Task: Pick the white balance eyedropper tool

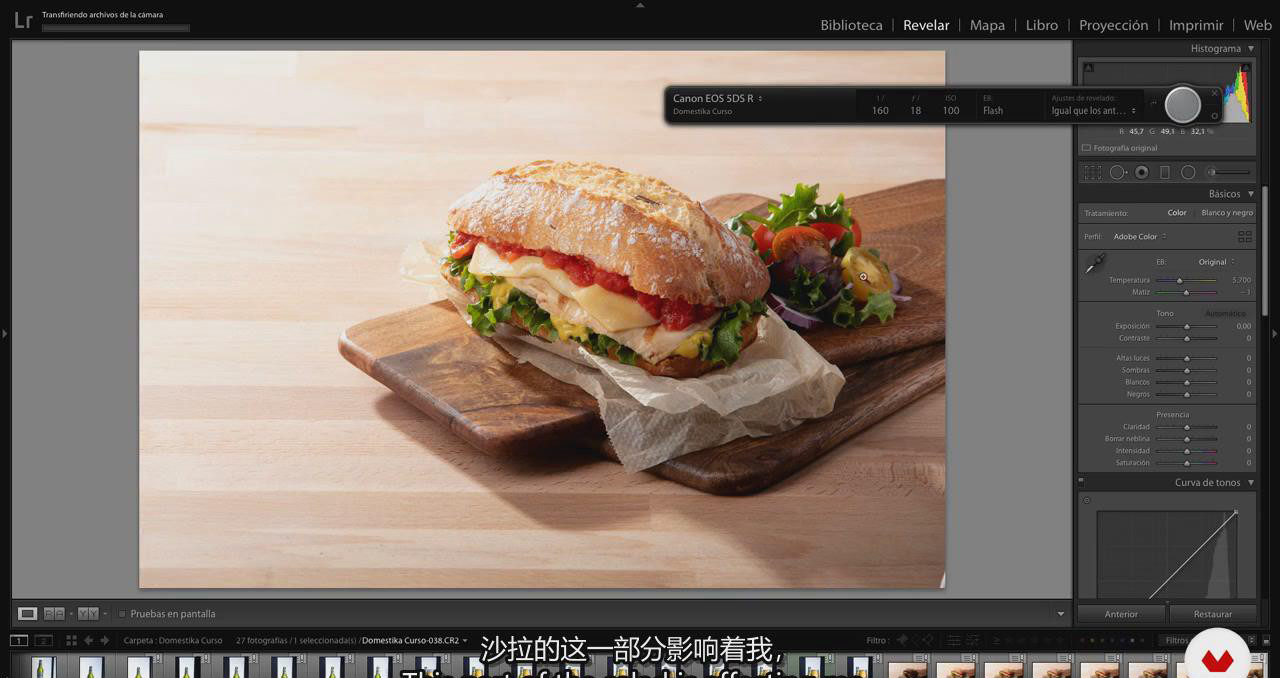Action: pyautogui.click(x=1095, y=264)
